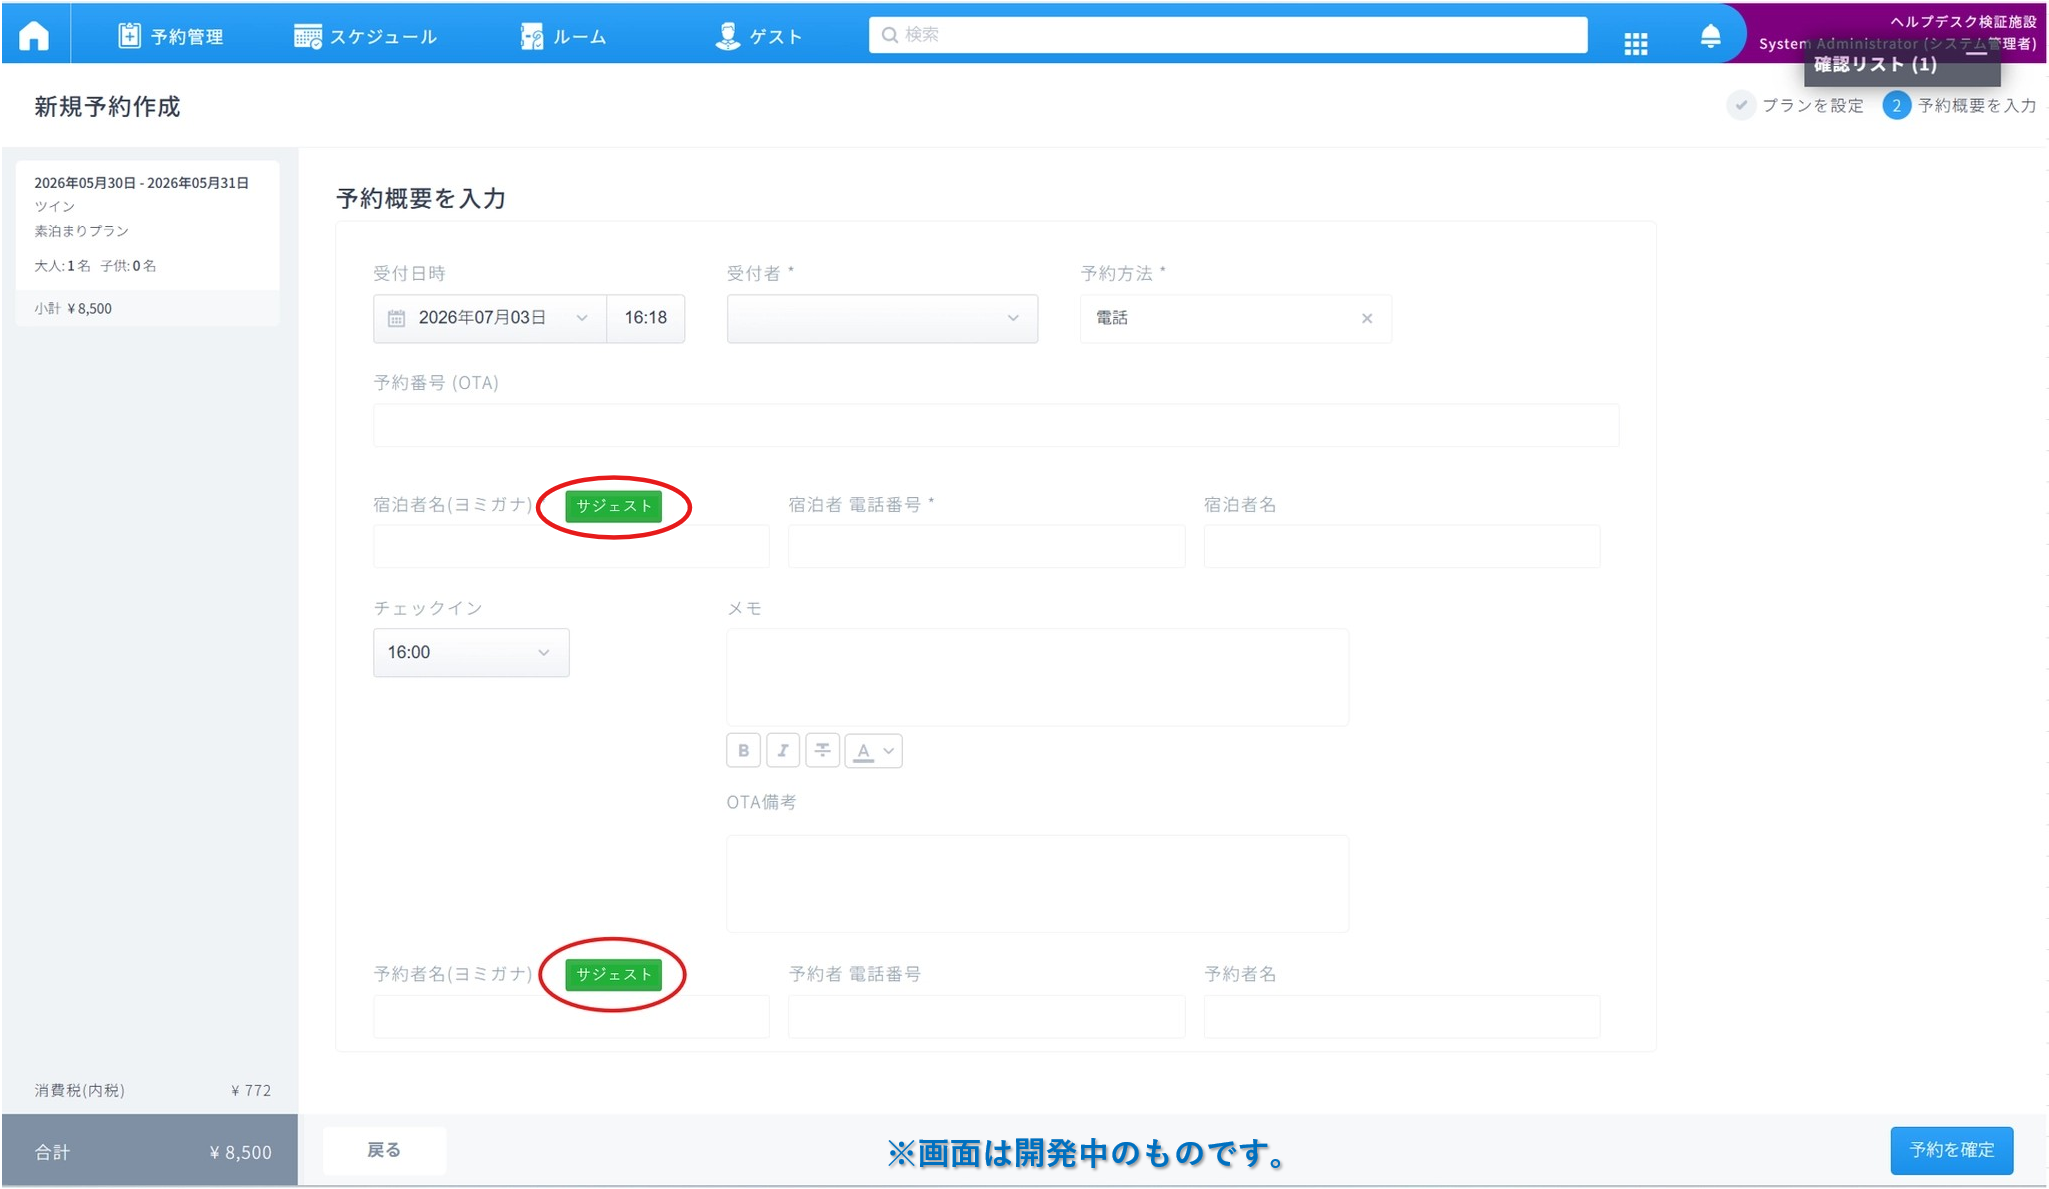This screenshot has height=1189, width=2049.
Task: Click the ルーム door icon
Action: click(x=532, y=37)
